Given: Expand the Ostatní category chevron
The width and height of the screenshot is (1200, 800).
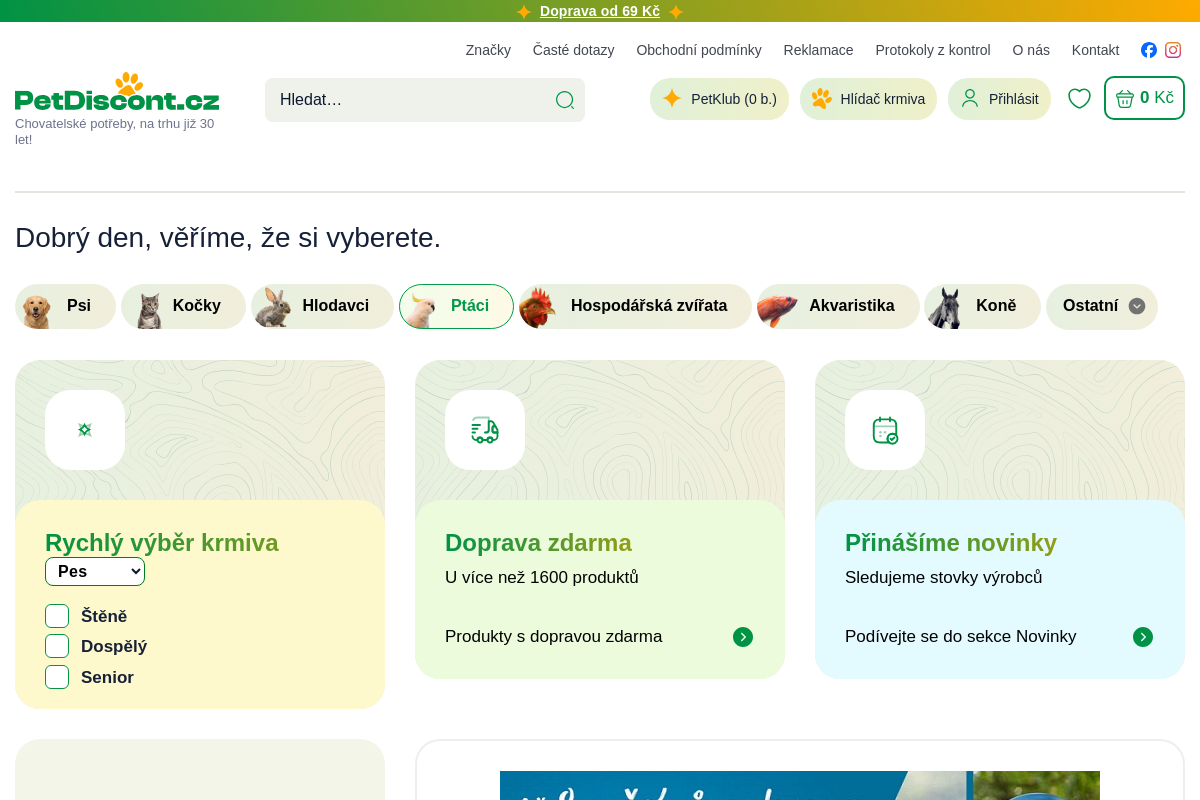Looking at the screenshot, I should coord(1137,306).
